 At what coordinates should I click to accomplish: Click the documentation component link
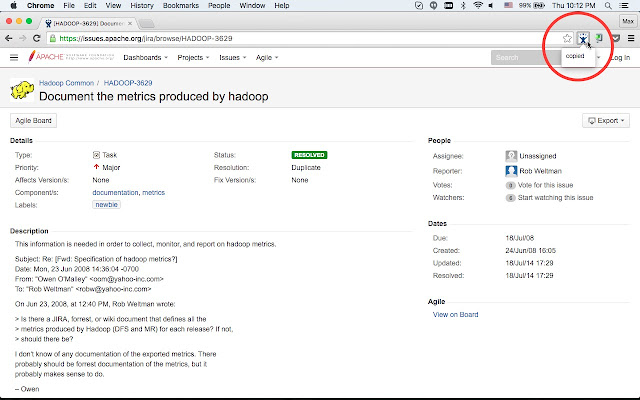[116, 193]
